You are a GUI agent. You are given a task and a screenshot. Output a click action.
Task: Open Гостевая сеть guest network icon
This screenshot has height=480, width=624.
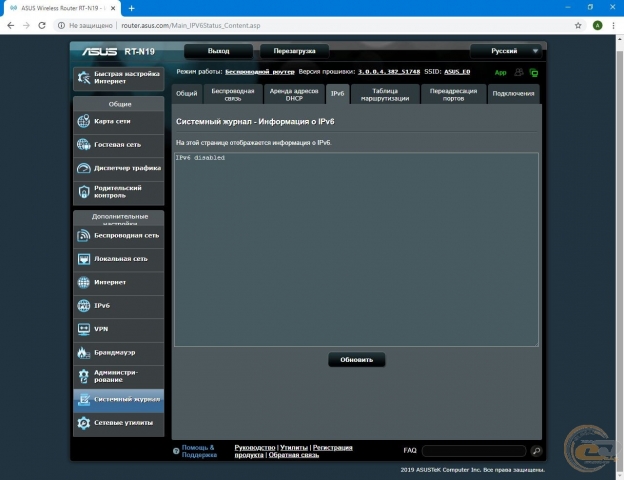coord(84,144)
